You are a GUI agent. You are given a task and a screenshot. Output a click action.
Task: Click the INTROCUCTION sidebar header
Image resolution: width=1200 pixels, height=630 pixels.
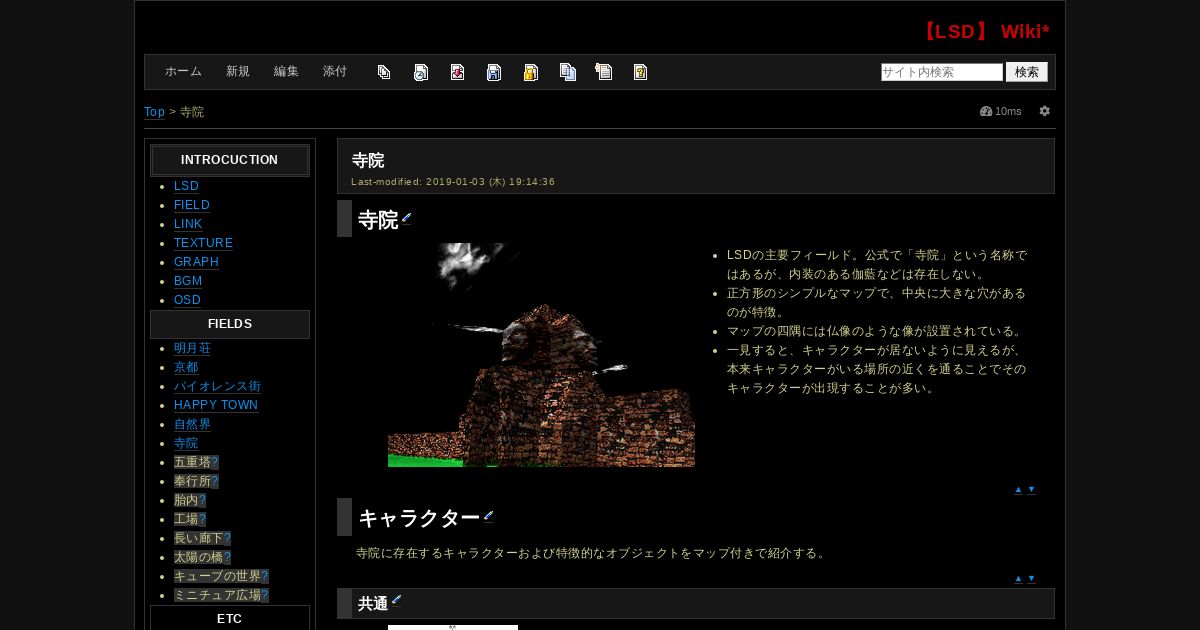tap(230, 160)
